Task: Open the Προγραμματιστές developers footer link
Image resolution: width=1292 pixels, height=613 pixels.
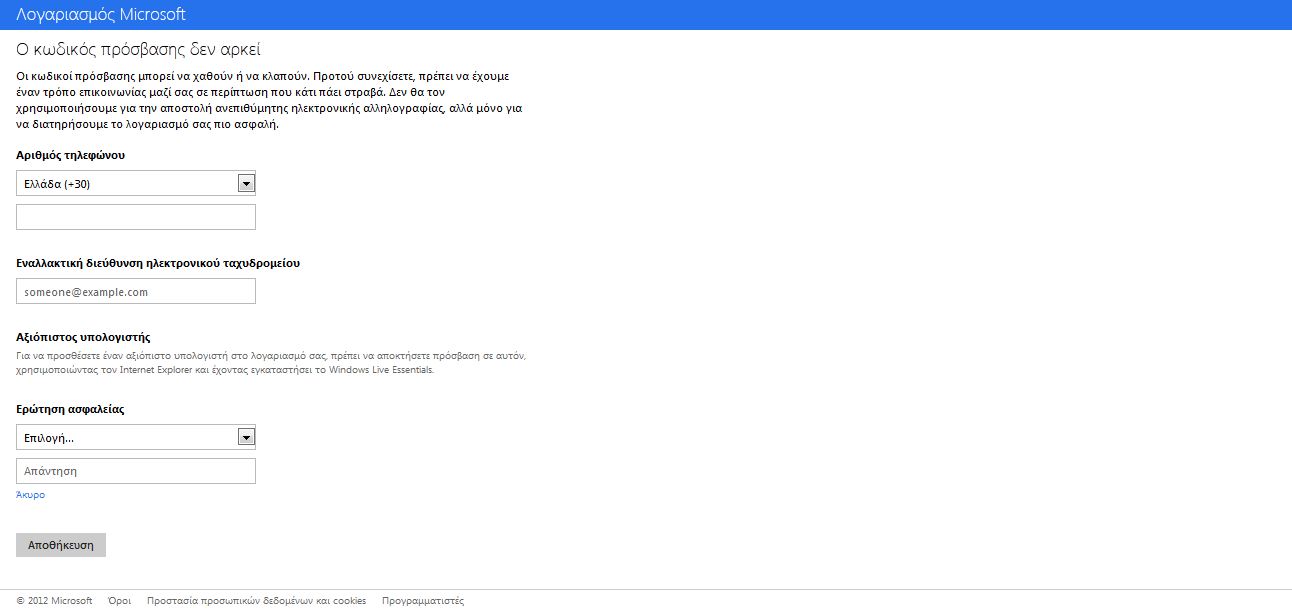Action: click(x=423, y=601)
